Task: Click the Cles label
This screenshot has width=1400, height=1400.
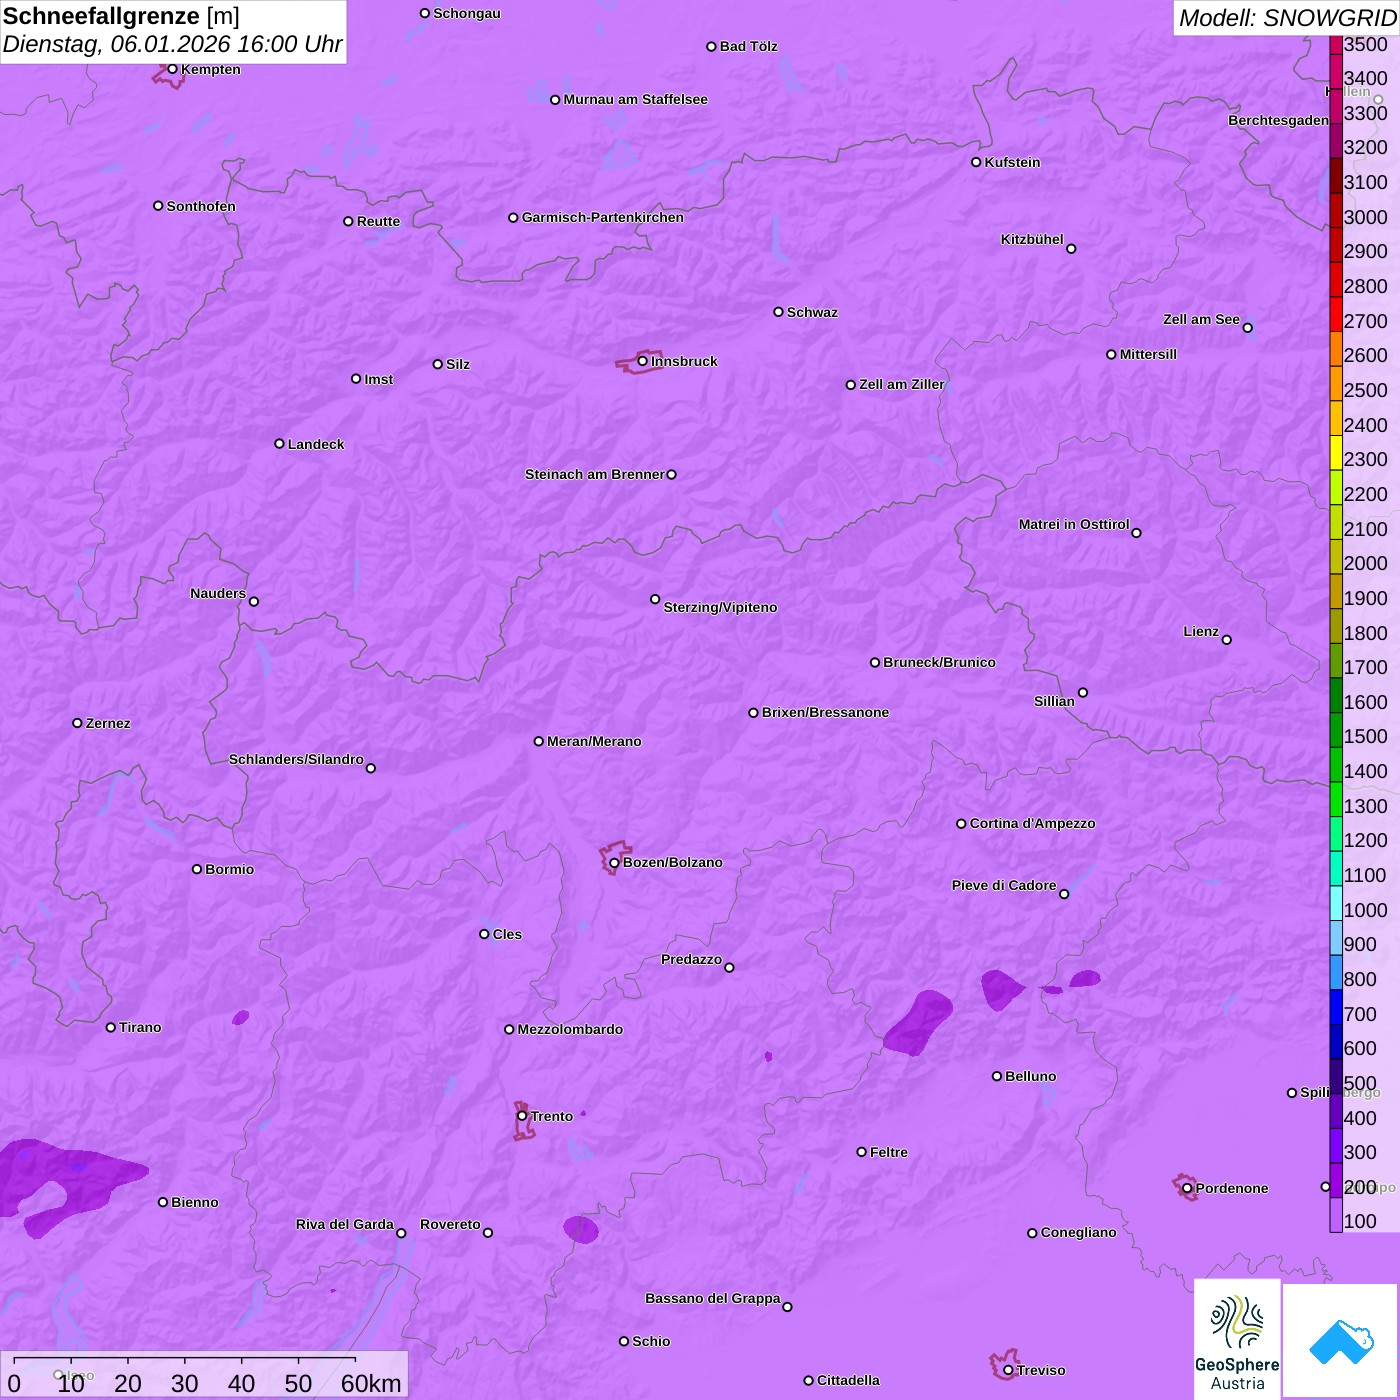Action: 507,934
